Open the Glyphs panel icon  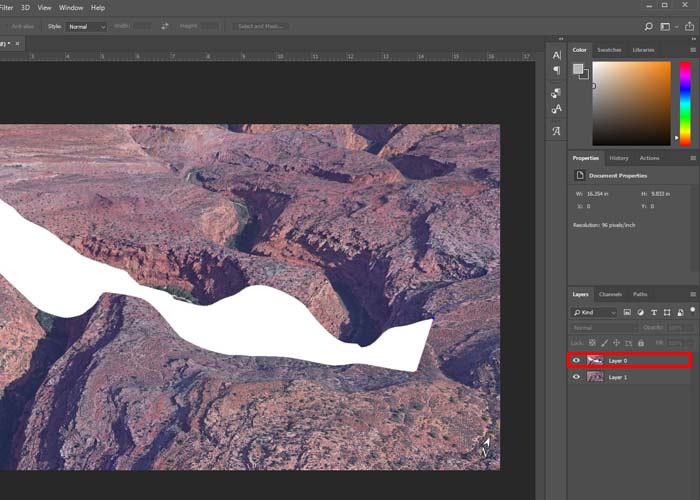[x=557, y=131]
